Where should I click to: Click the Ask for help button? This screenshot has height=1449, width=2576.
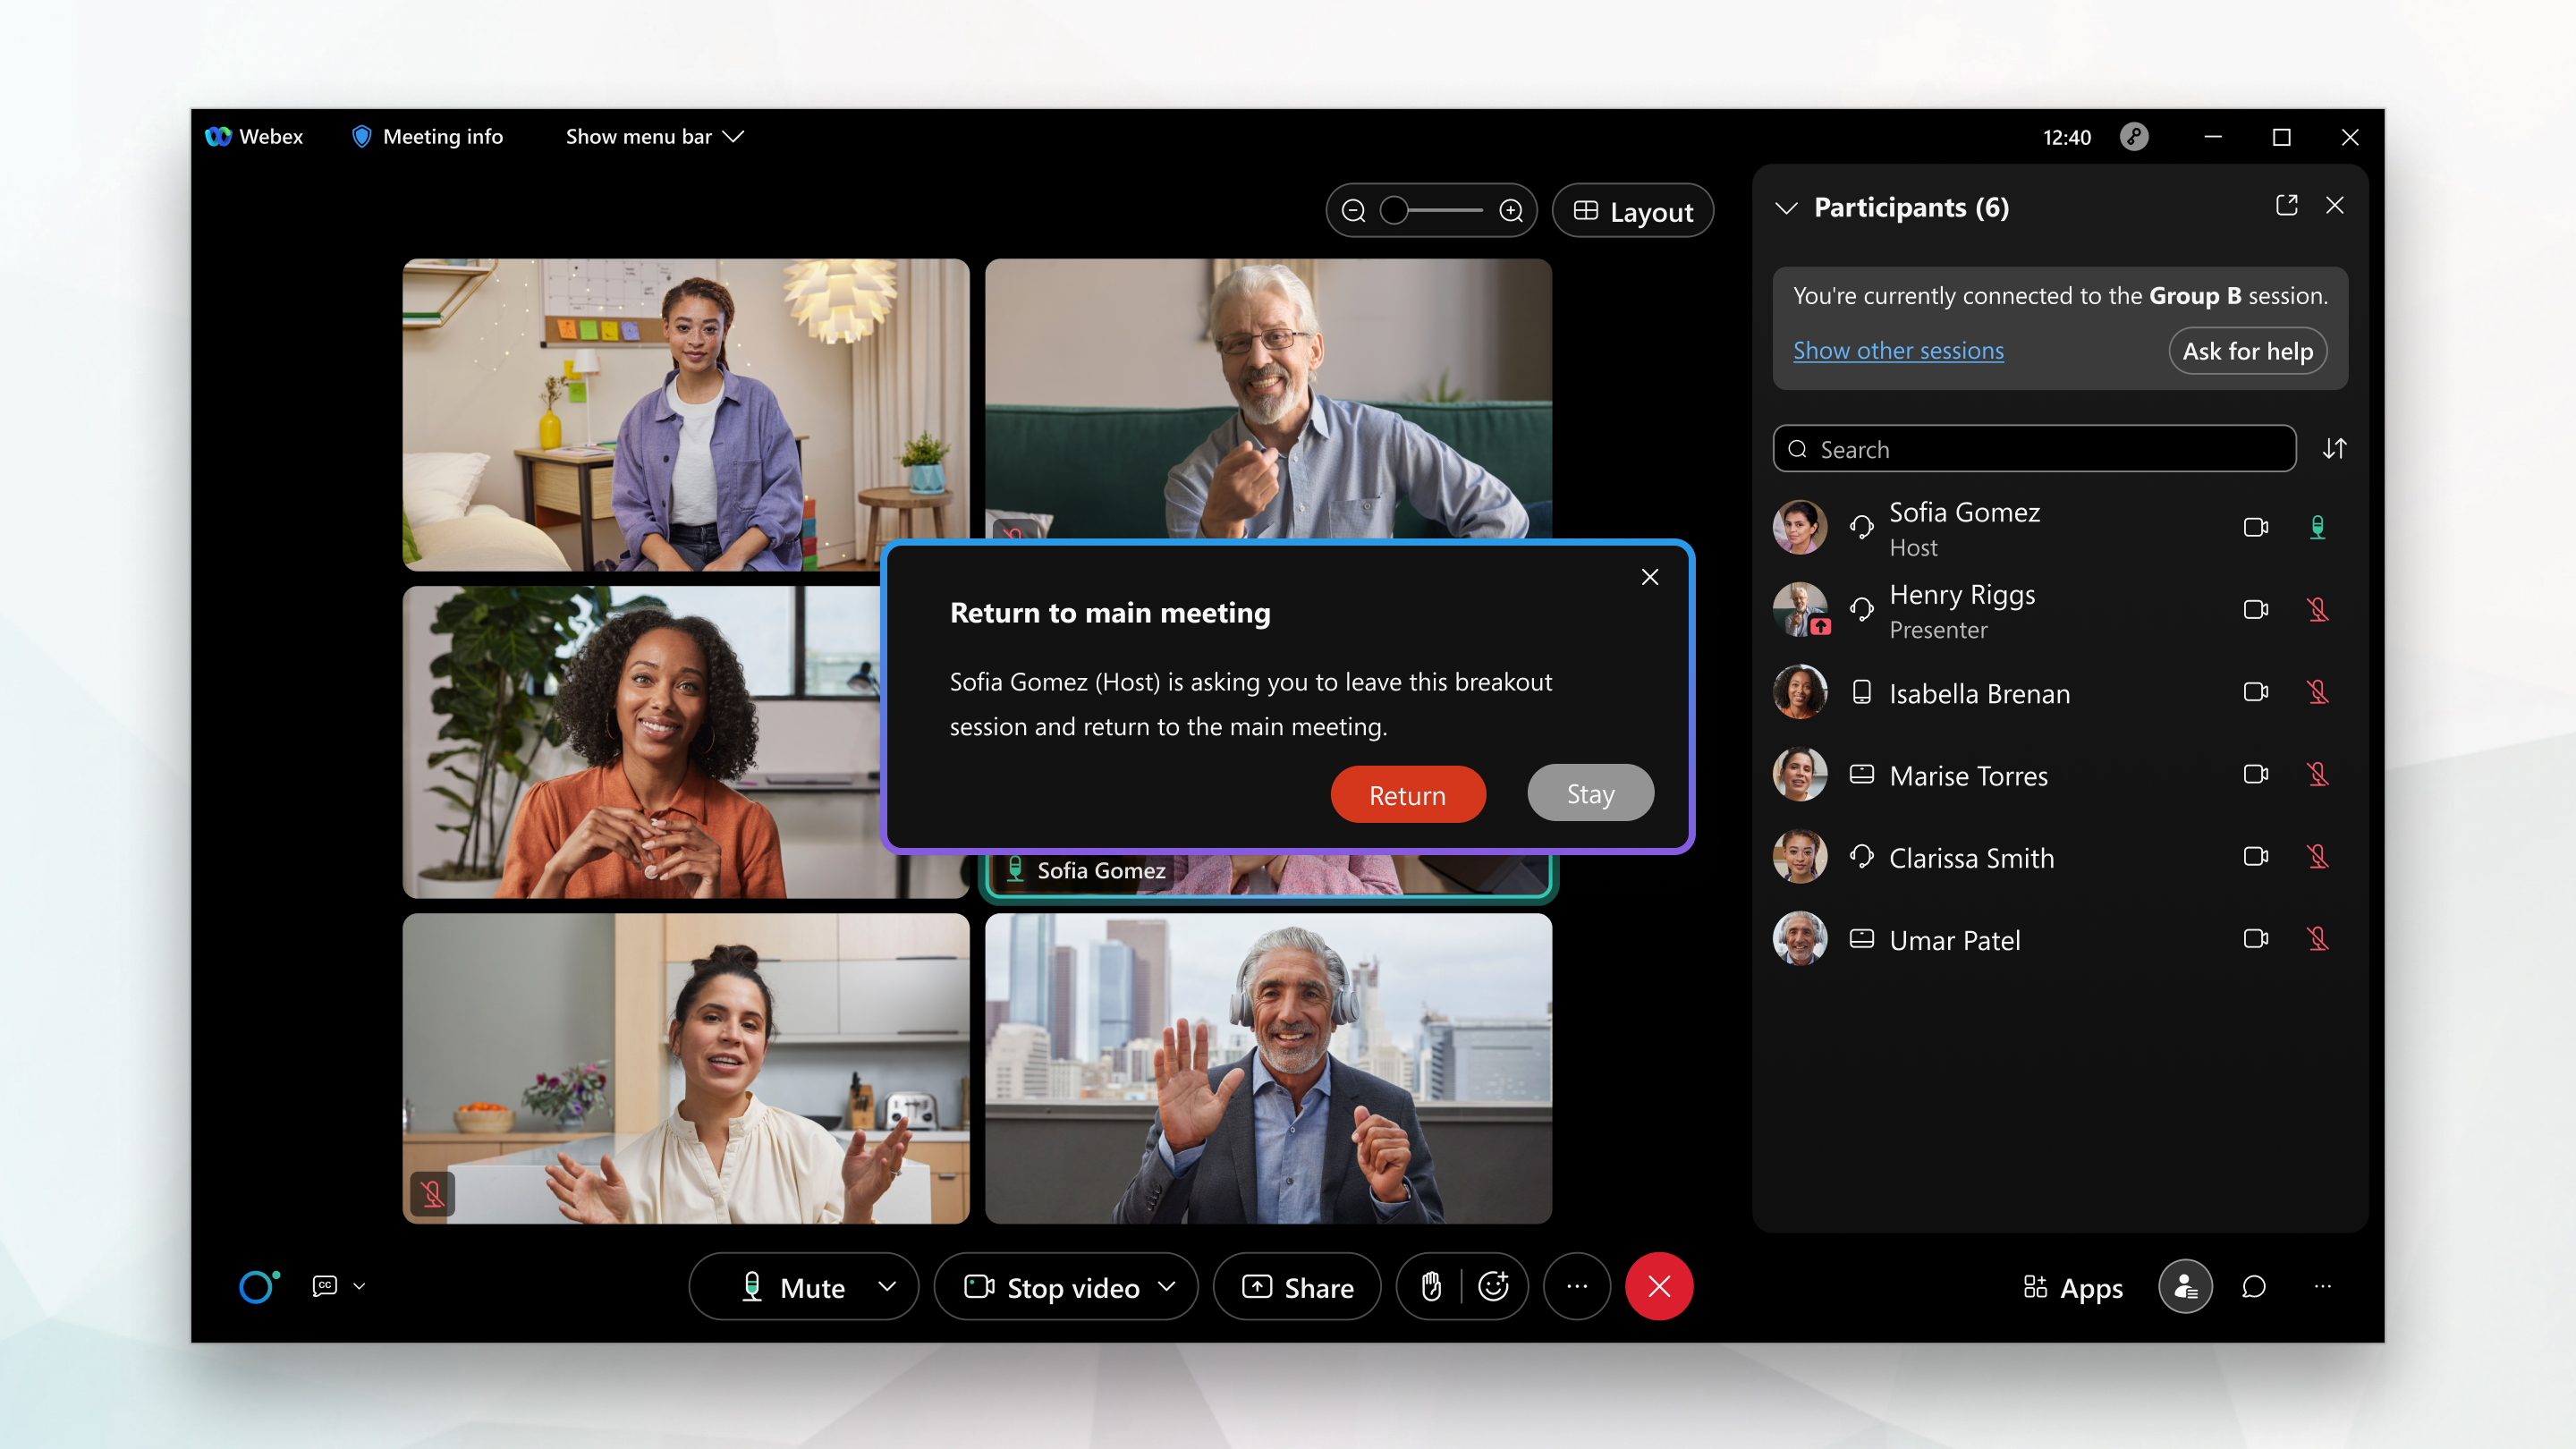coord(2250,351)
